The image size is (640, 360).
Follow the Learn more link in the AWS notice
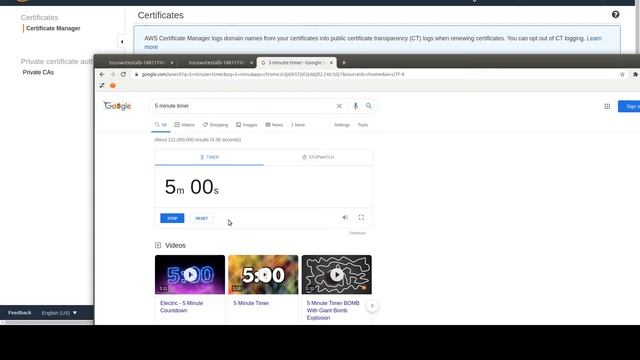click(x=594, y=38)
